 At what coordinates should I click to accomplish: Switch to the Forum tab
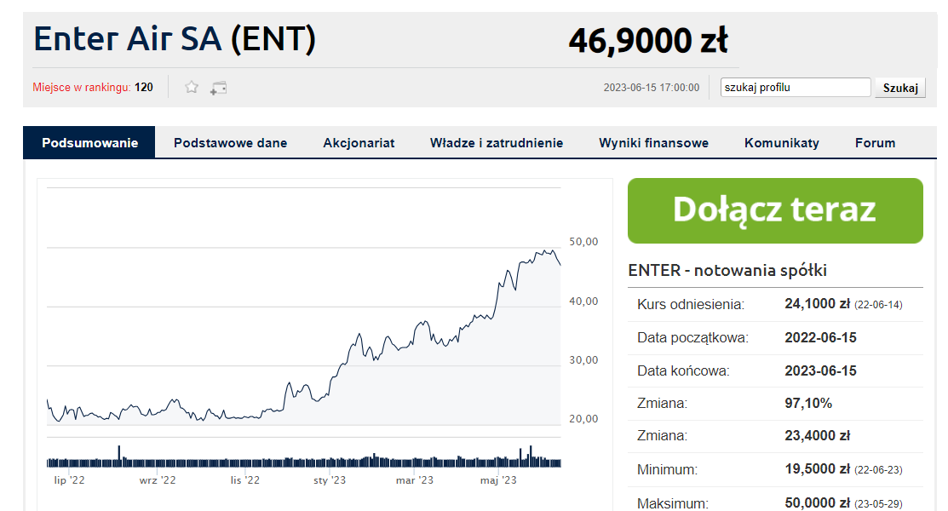point(875,143)
